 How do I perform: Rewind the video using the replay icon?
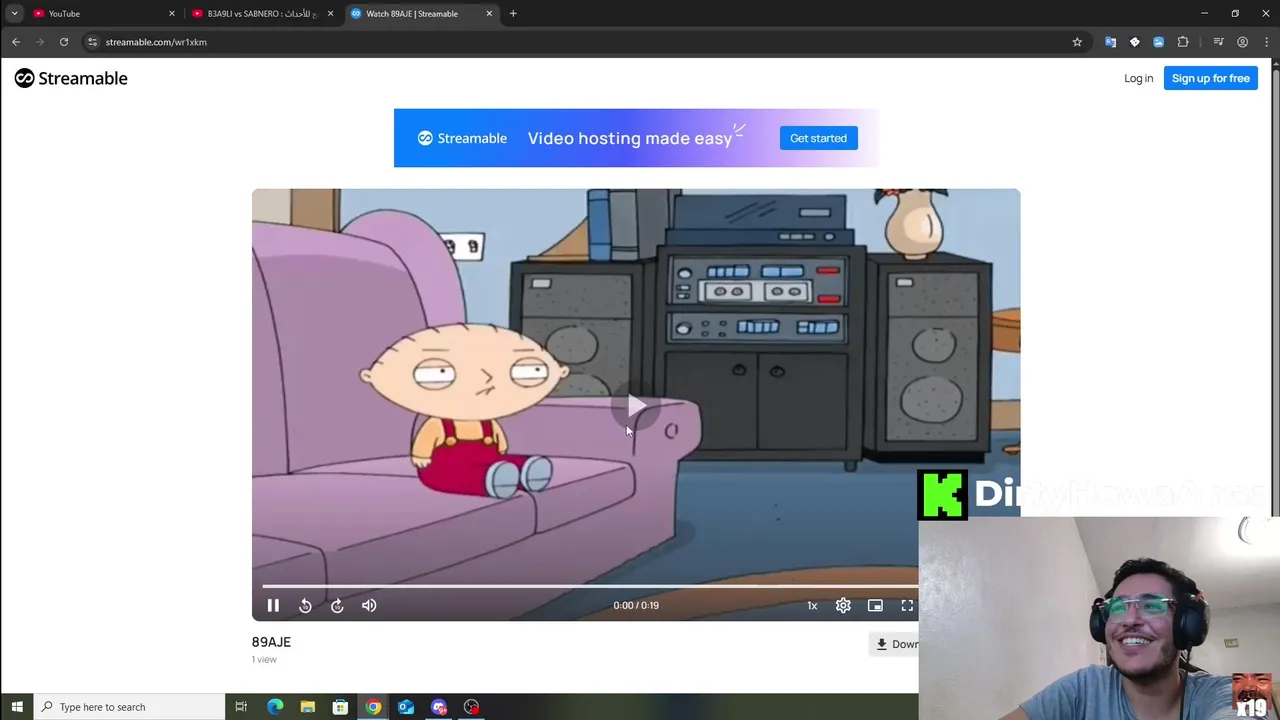tap(305, 605)
